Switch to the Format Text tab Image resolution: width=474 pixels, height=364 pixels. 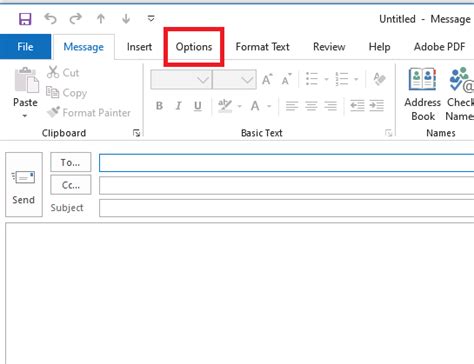(262, 47)
